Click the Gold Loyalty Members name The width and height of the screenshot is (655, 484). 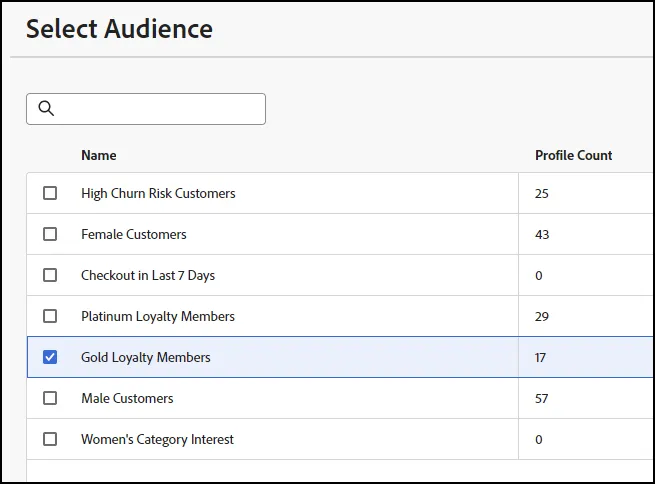(146, 357)
